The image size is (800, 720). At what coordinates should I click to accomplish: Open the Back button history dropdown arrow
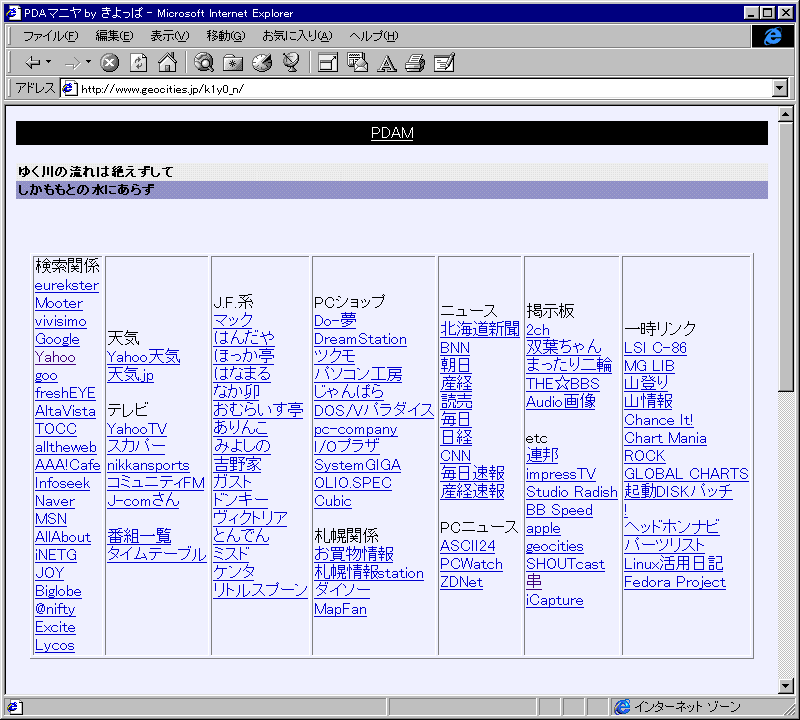pos(48,62)
